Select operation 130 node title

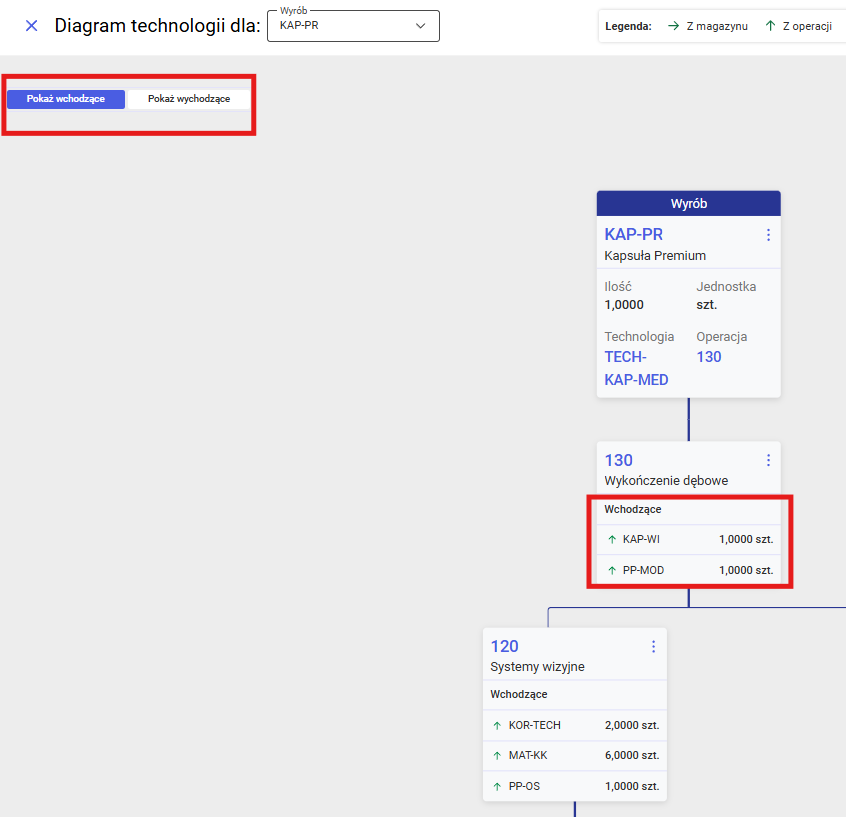pos(619,460)
